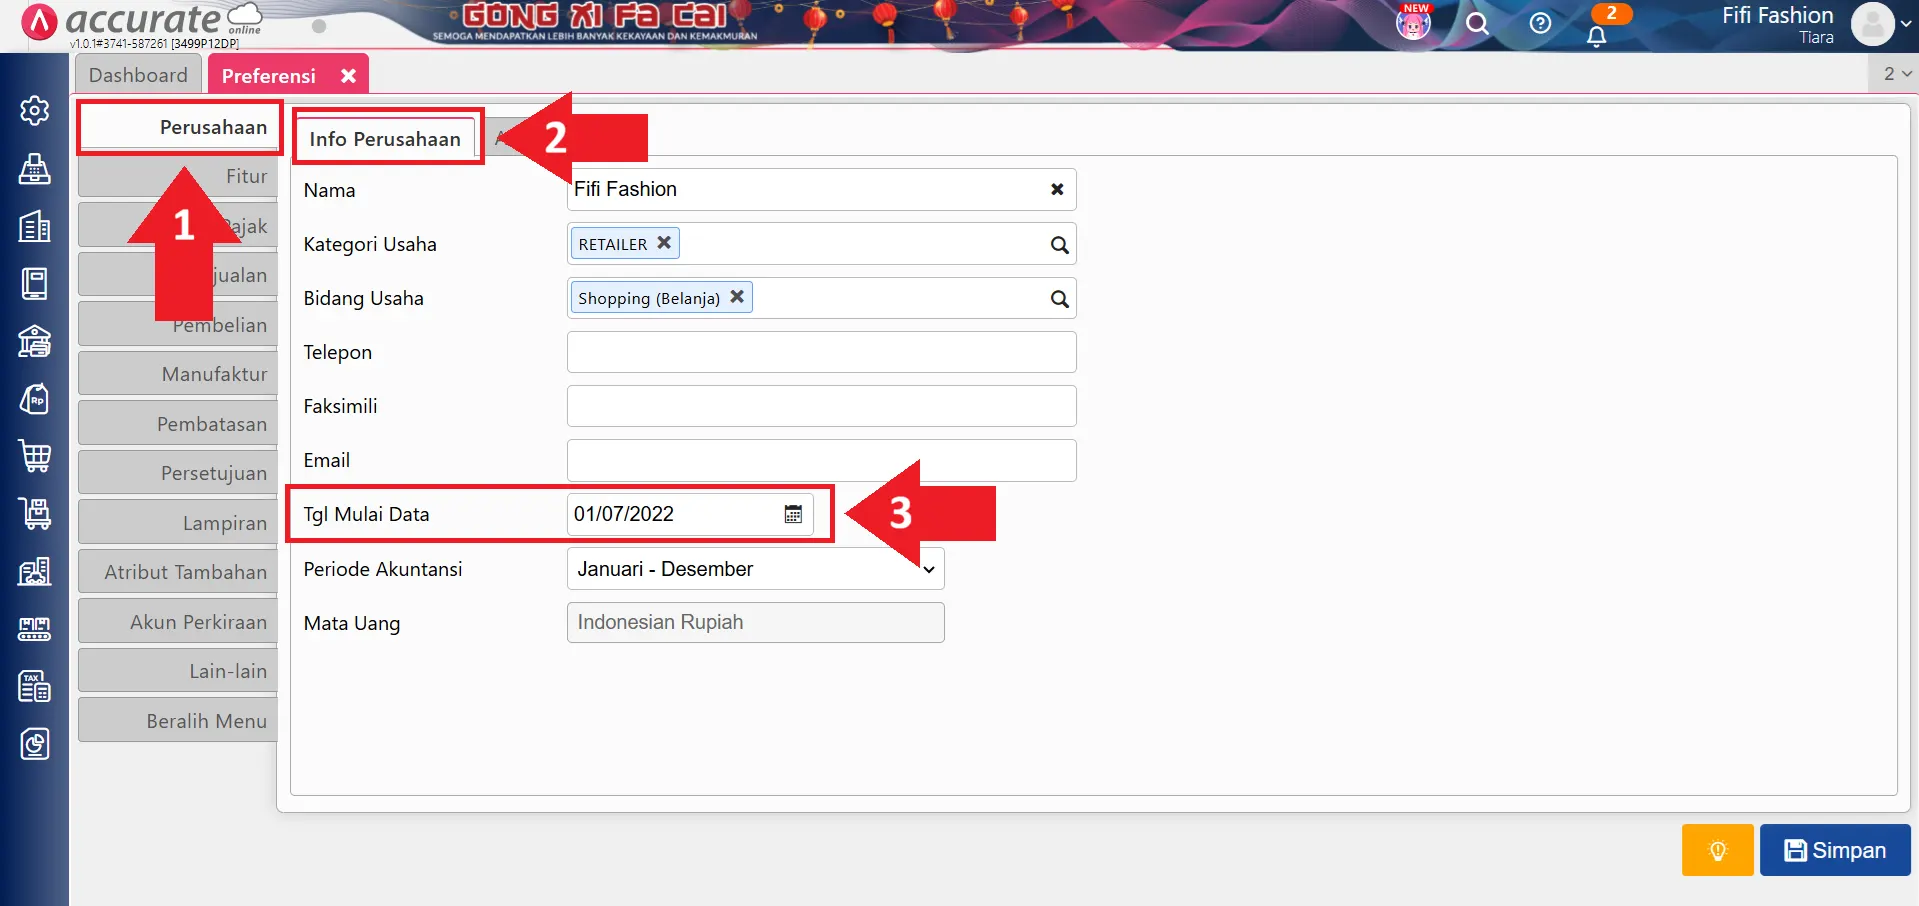
Task: Click the search magnifier in top bar
Action: click(1477, 24)
